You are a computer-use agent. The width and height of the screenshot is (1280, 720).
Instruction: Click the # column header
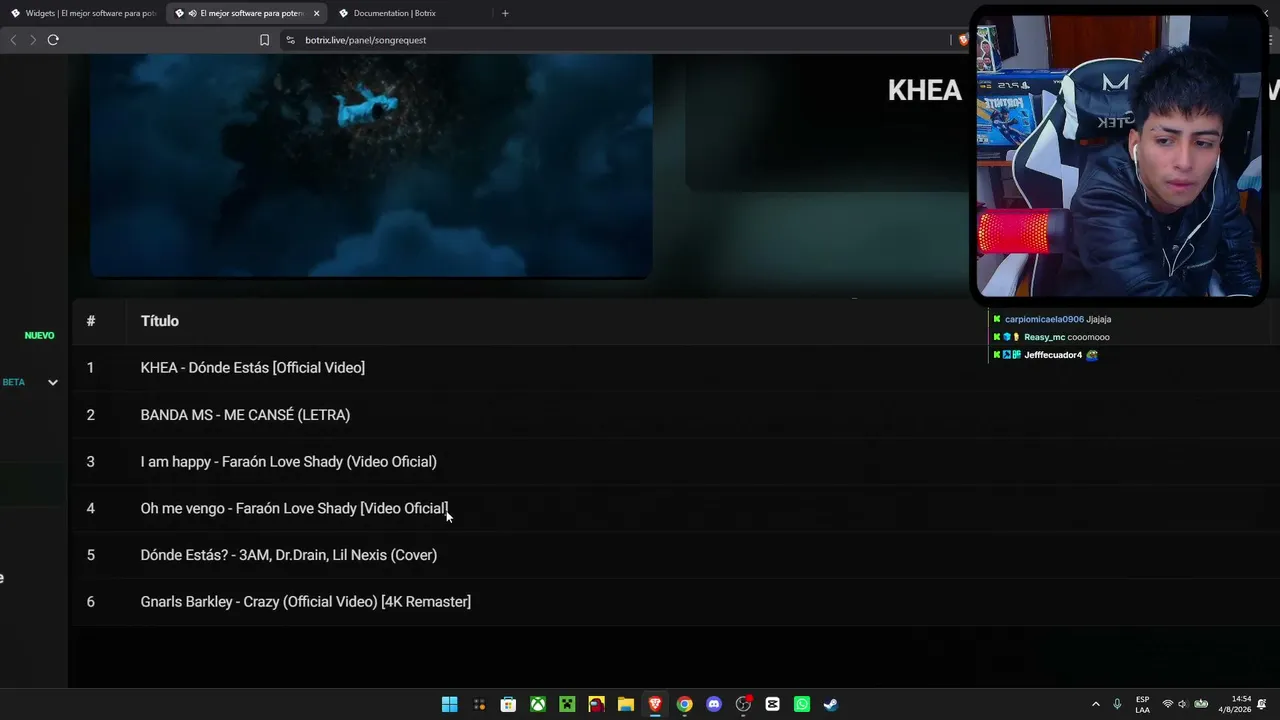tap(91, 321)
